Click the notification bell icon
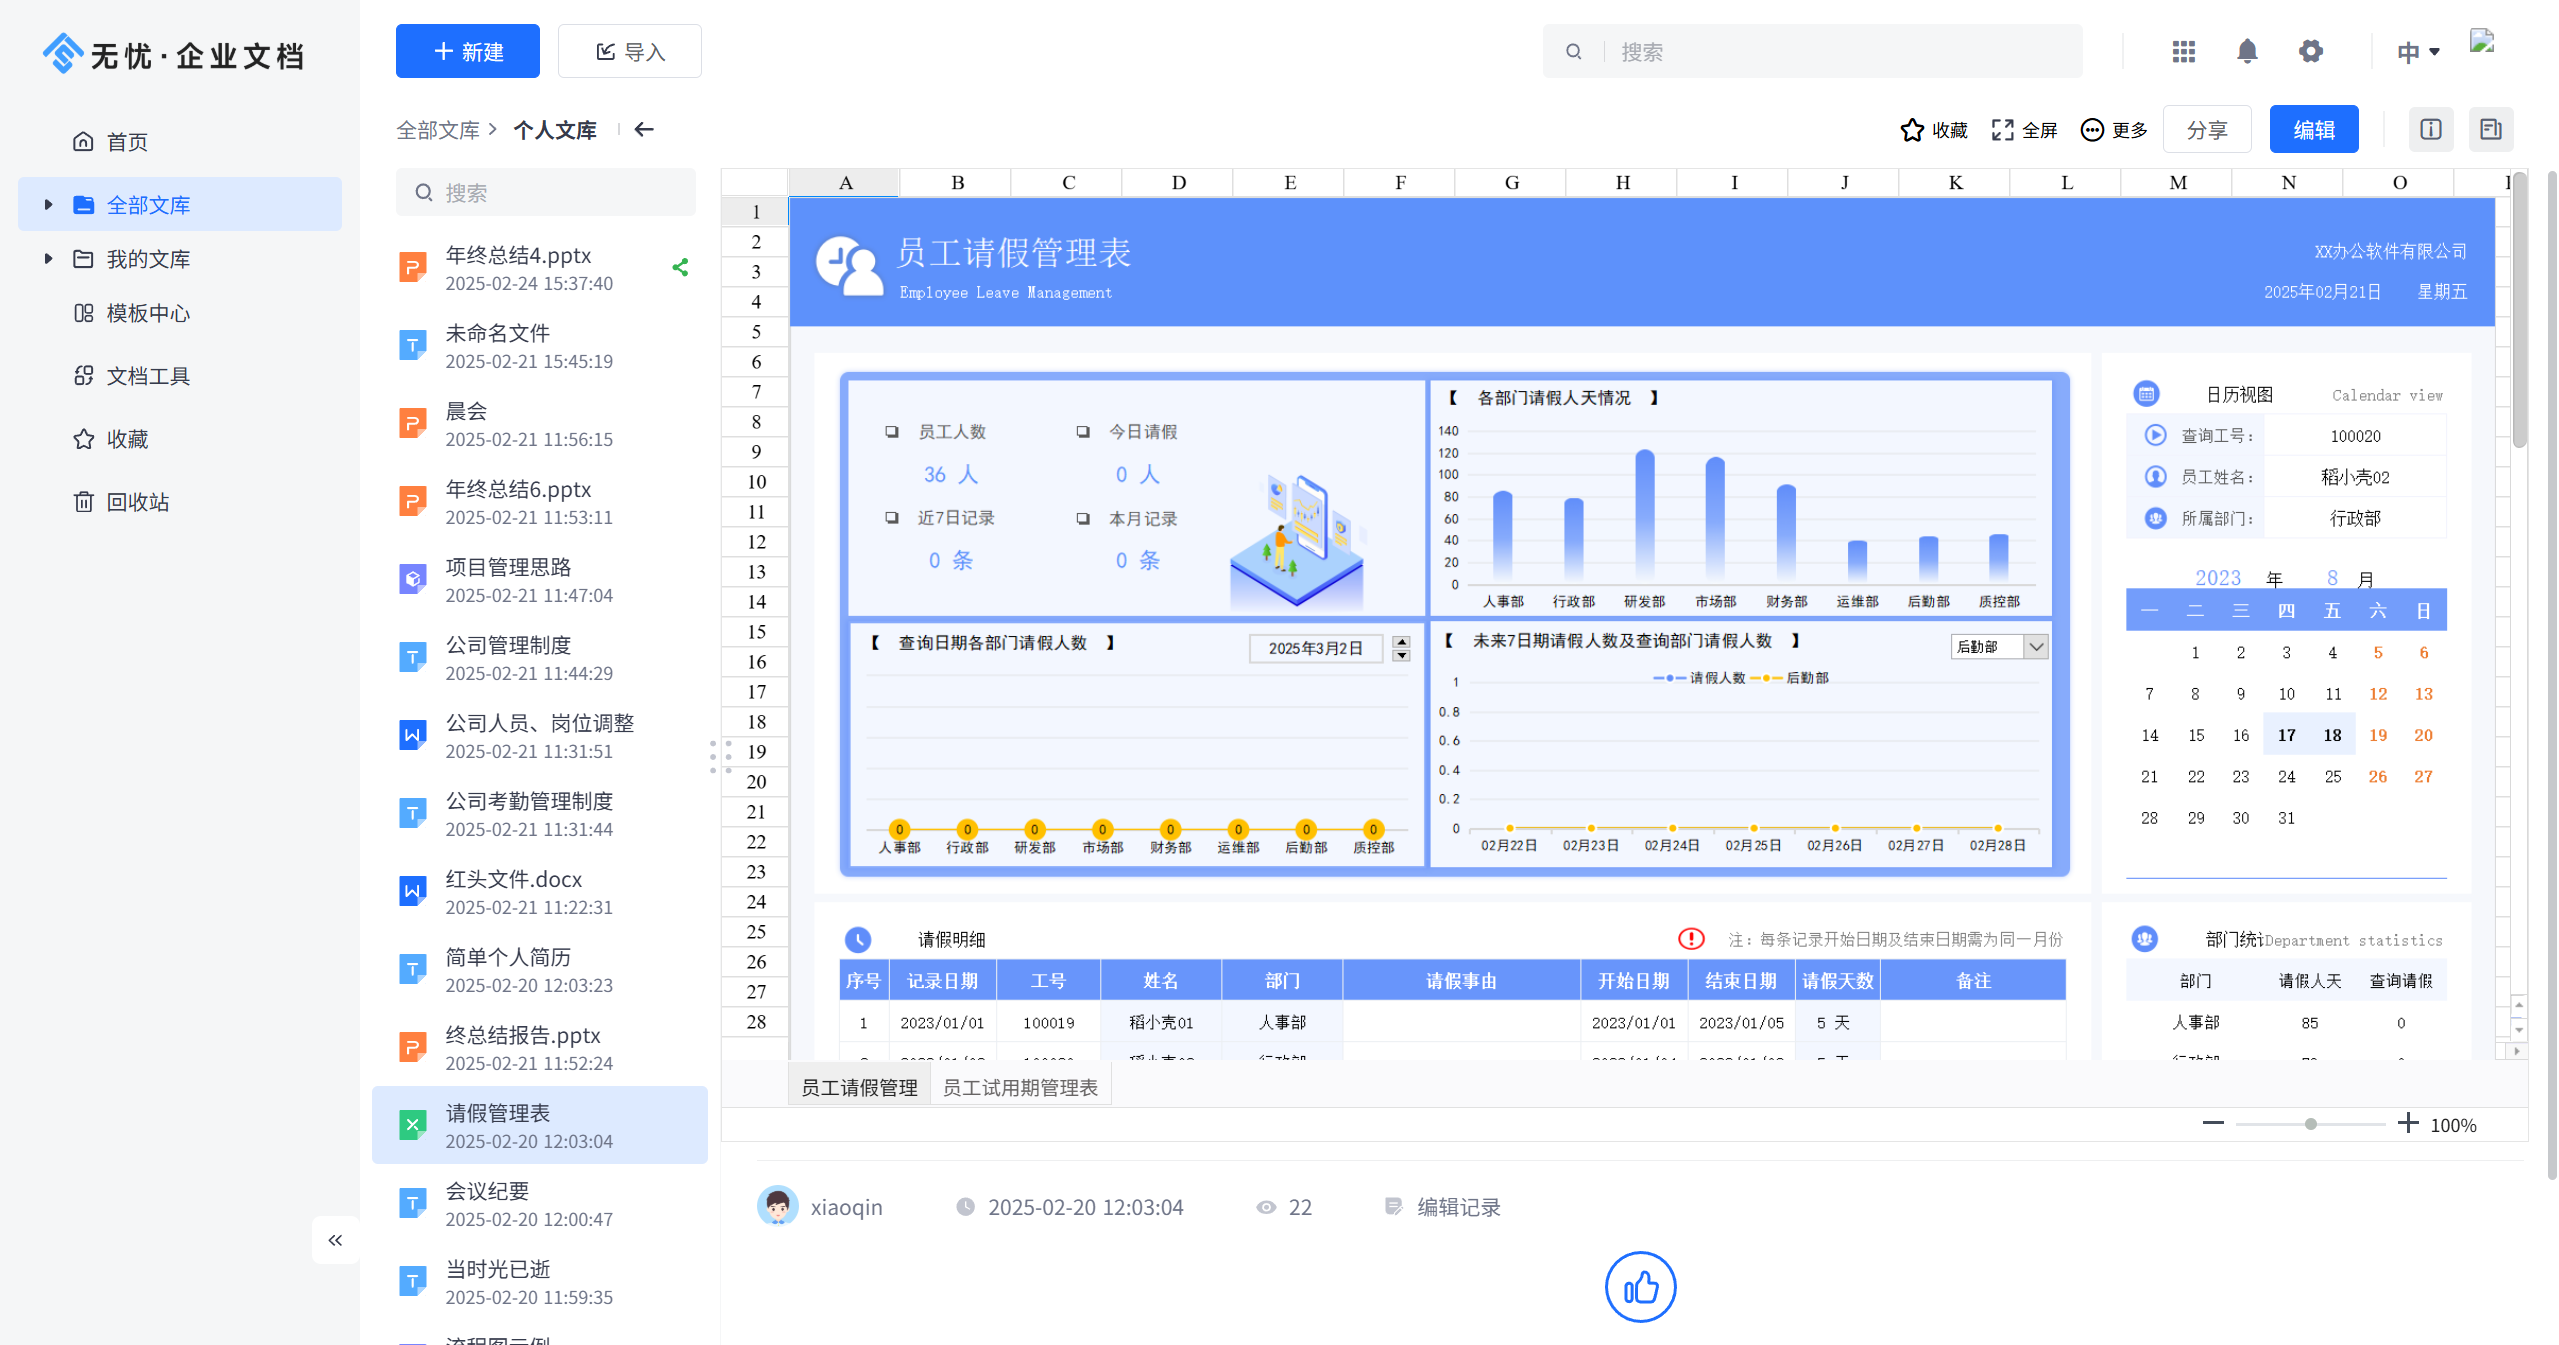 pyautogui.click(x=2246, y=51)
